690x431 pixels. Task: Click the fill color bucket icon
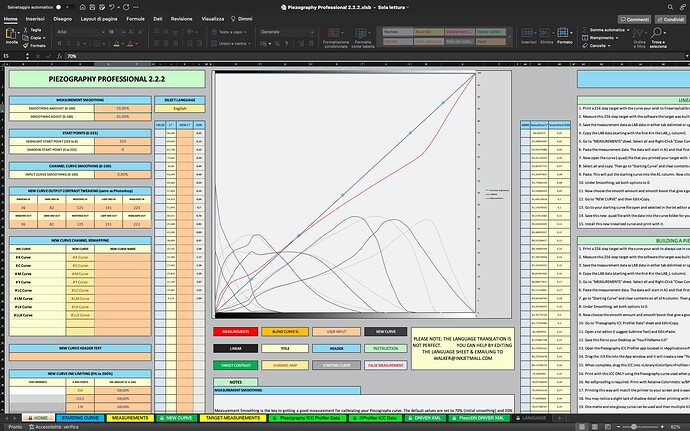(116, 44)
